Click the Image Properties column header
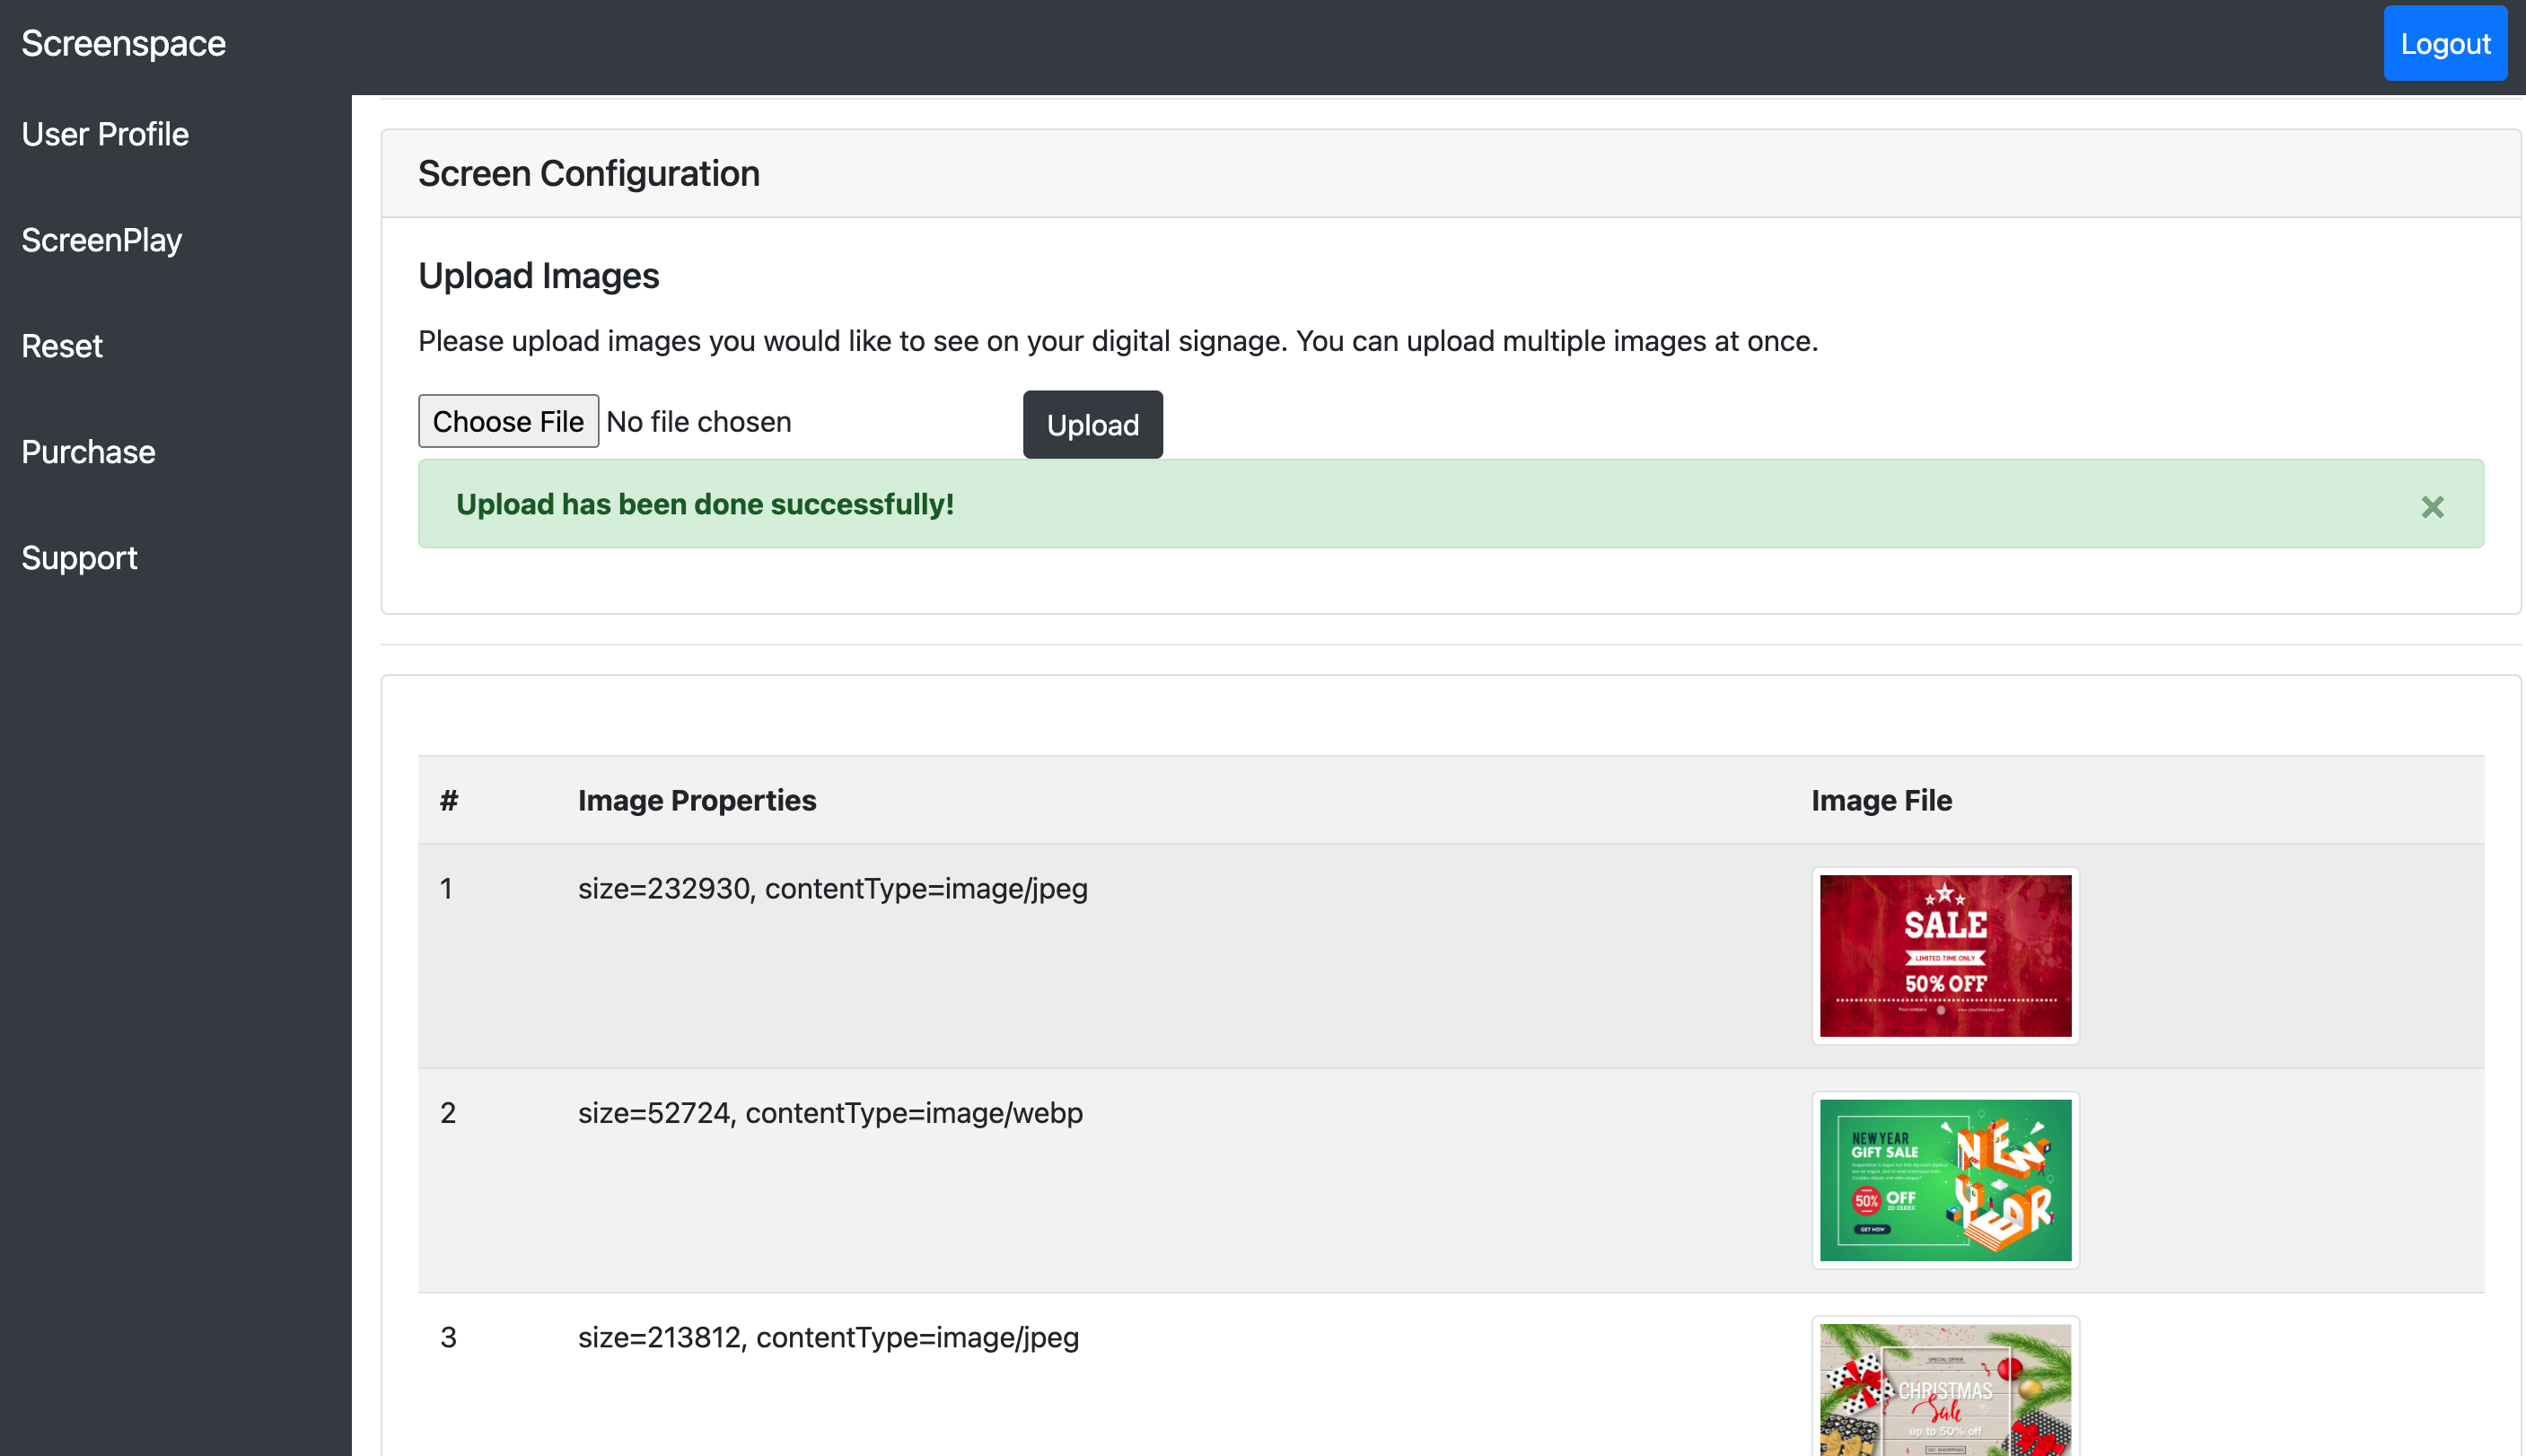Screen dimensions: 2526x1456 696,800
